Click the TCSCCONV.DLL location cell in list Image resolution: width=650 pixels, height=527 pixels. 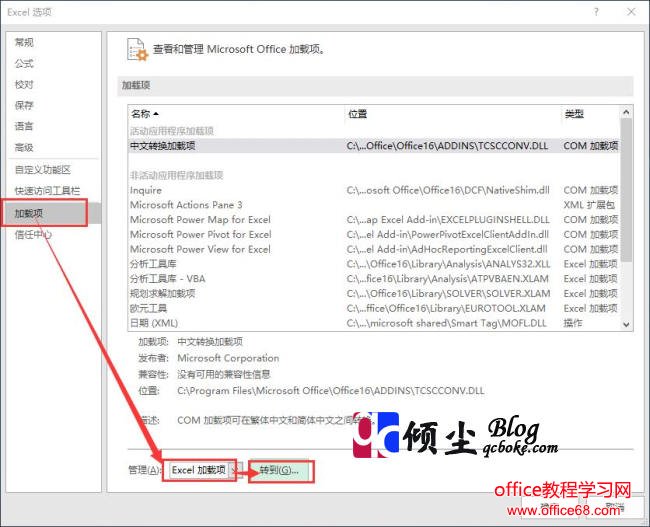pos(447,146)
